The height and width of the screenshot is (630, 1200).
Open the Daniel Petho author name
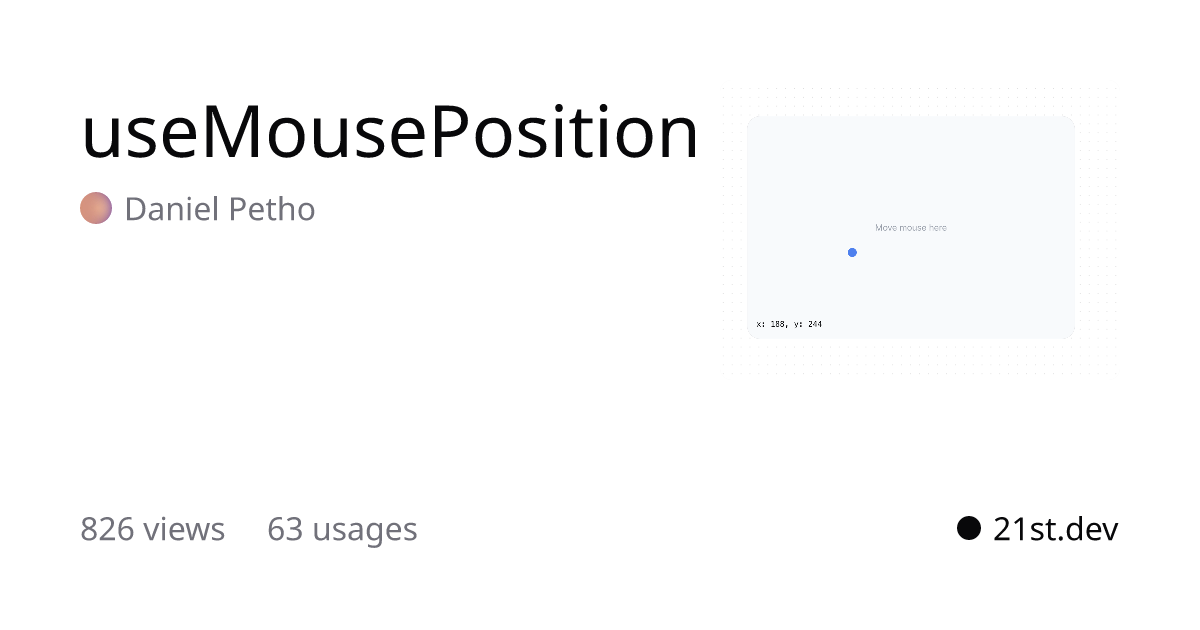(x=220, y=209)
